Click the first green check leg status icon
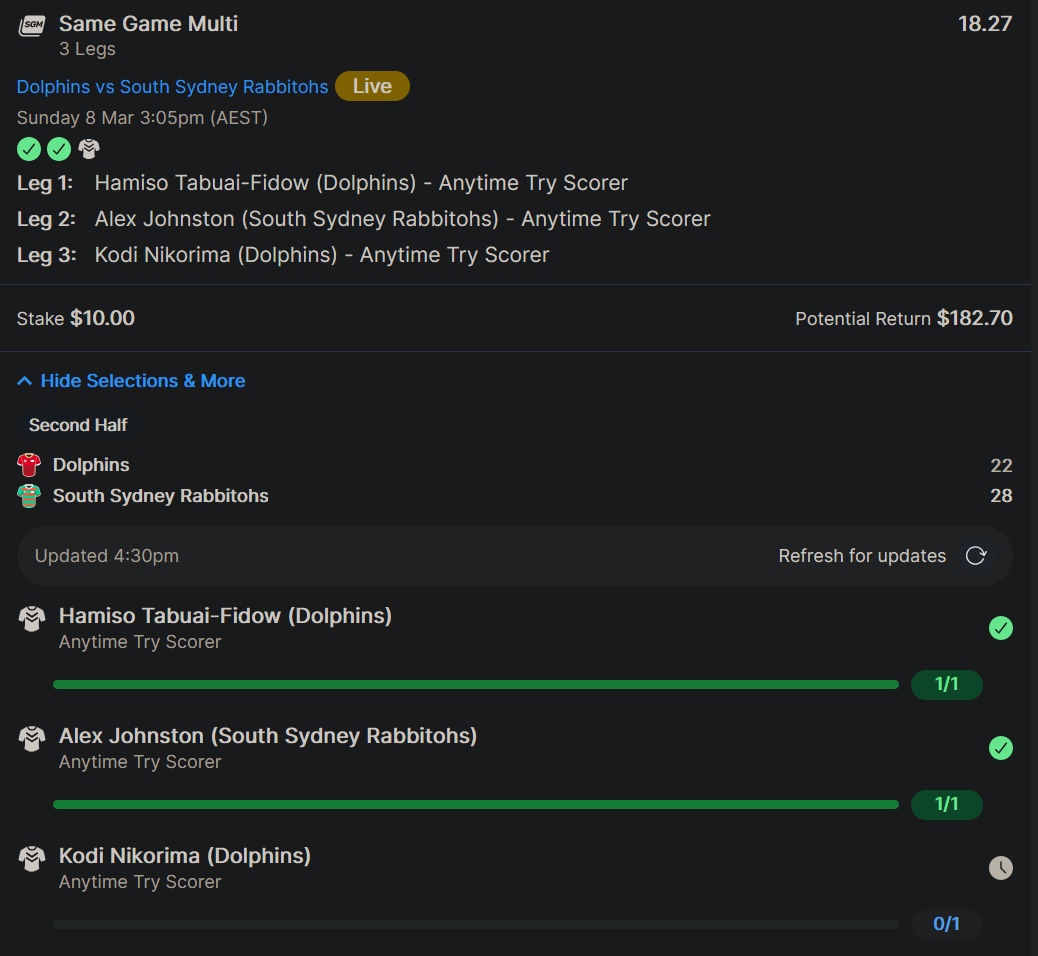The image size is (1038, 956). pos(28,149)
